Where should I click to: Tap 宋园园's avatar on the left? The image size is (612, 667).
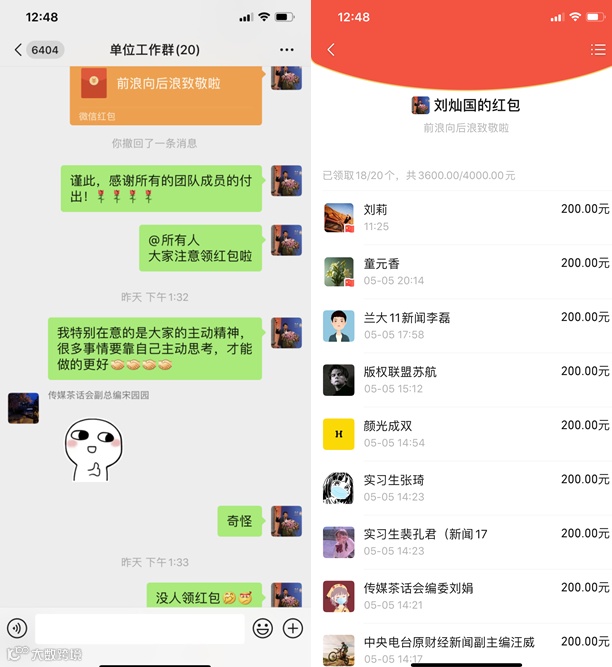(x=23, y=408)
